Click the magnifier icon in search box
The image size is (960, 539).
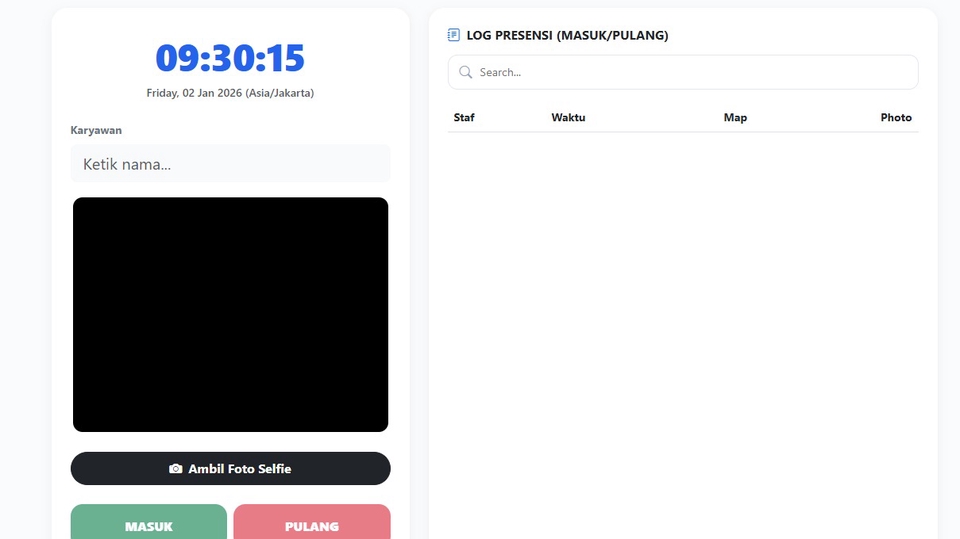click(466, 72)
